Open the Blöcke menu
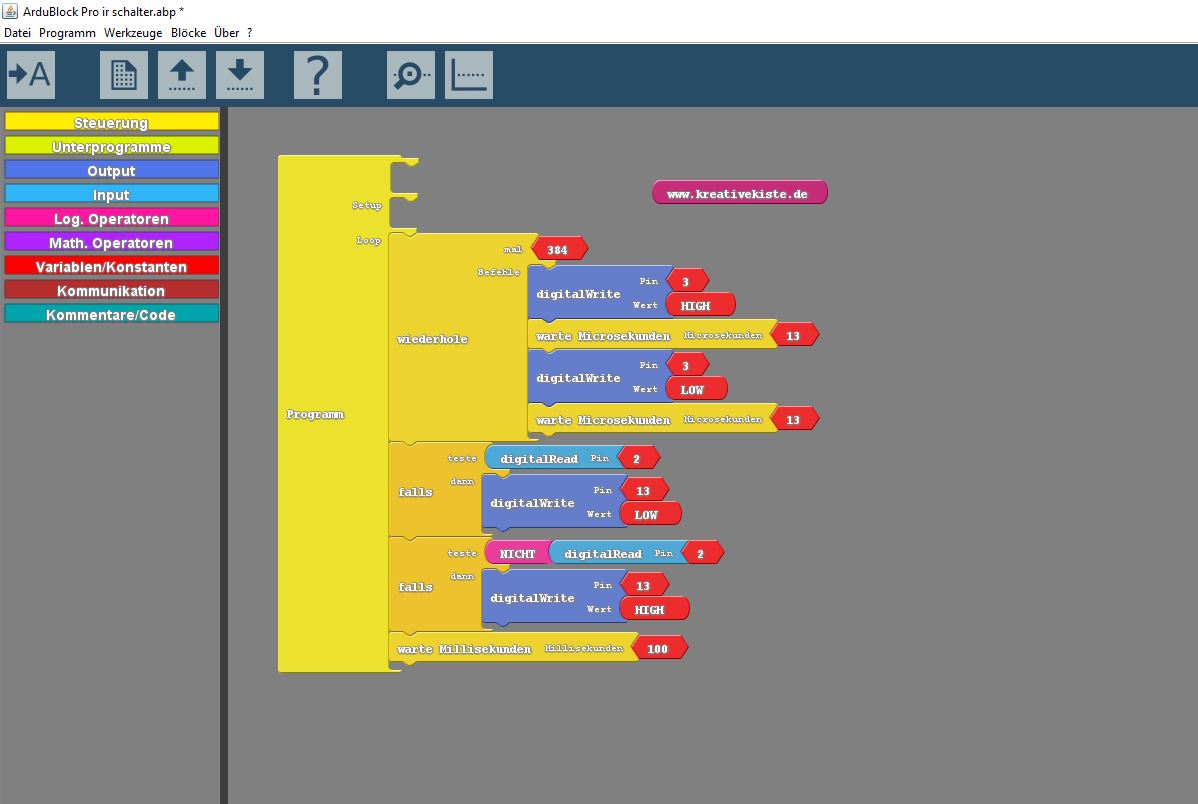Image resolution: width=1198 pixels, height=804 pixels. (188, 33)
